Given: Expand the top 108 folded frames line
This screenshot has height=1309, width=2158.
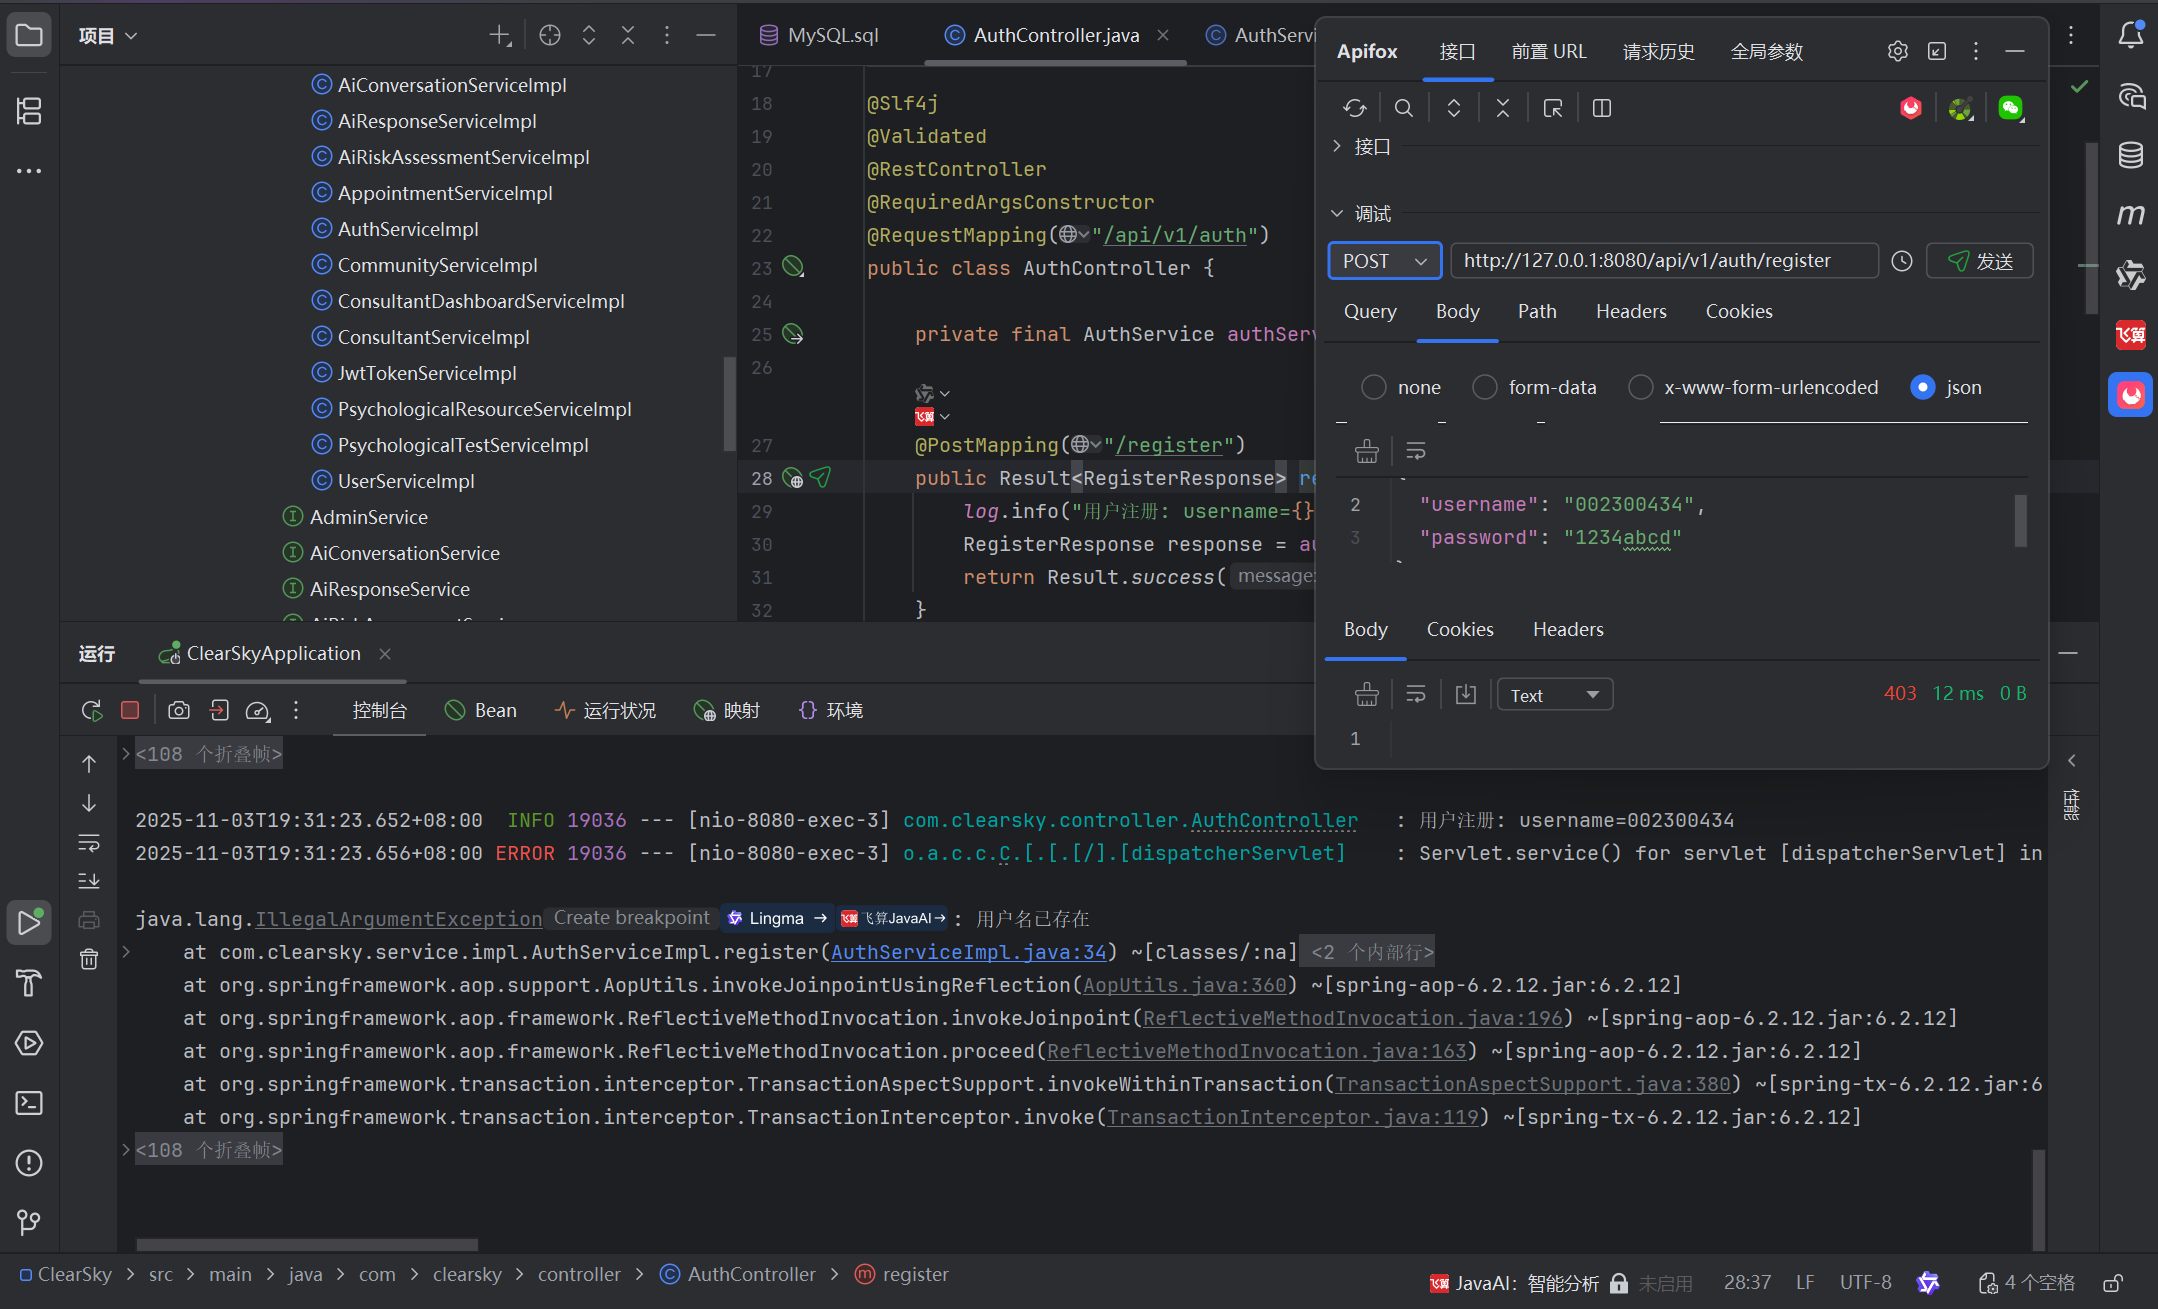Looking at the screenshot, I should 209,754.
